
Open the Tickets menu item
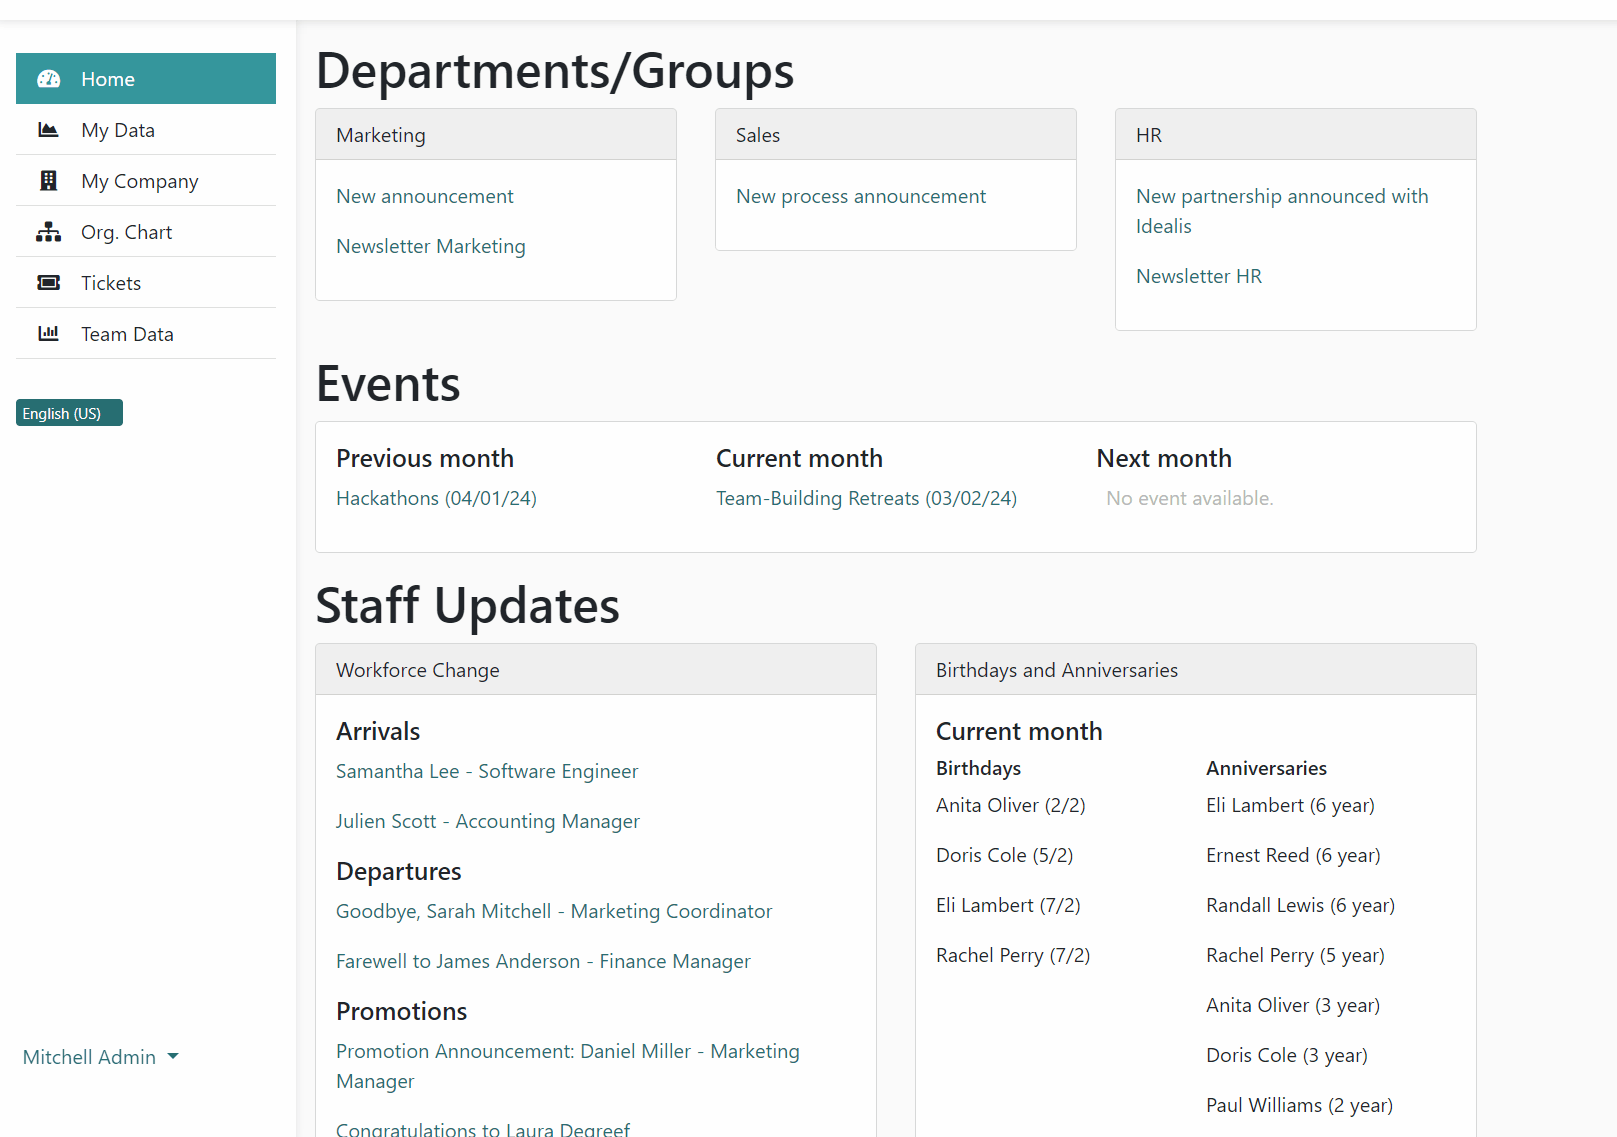pyautogui.click(x=111, y=283)
